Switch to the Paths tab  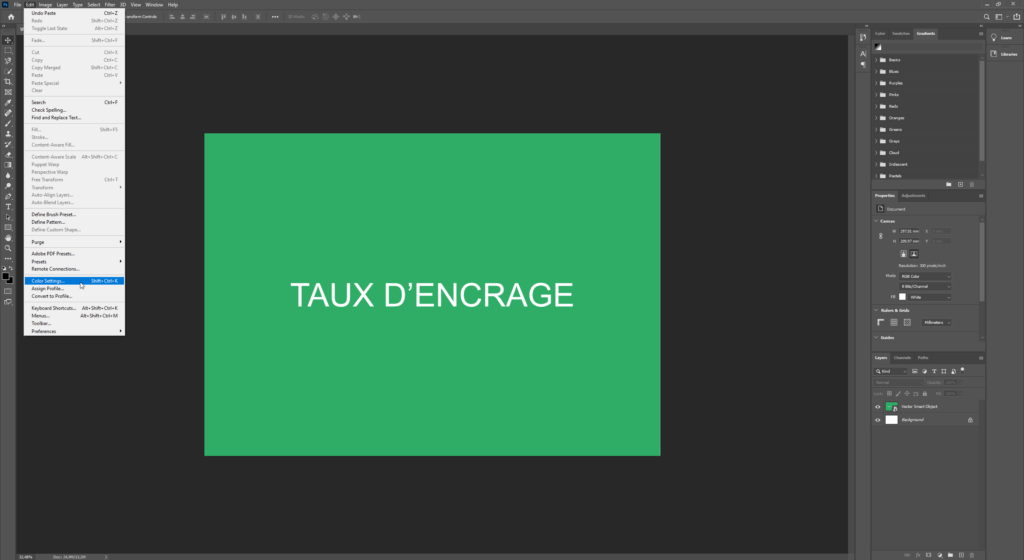tap(923, 358)
